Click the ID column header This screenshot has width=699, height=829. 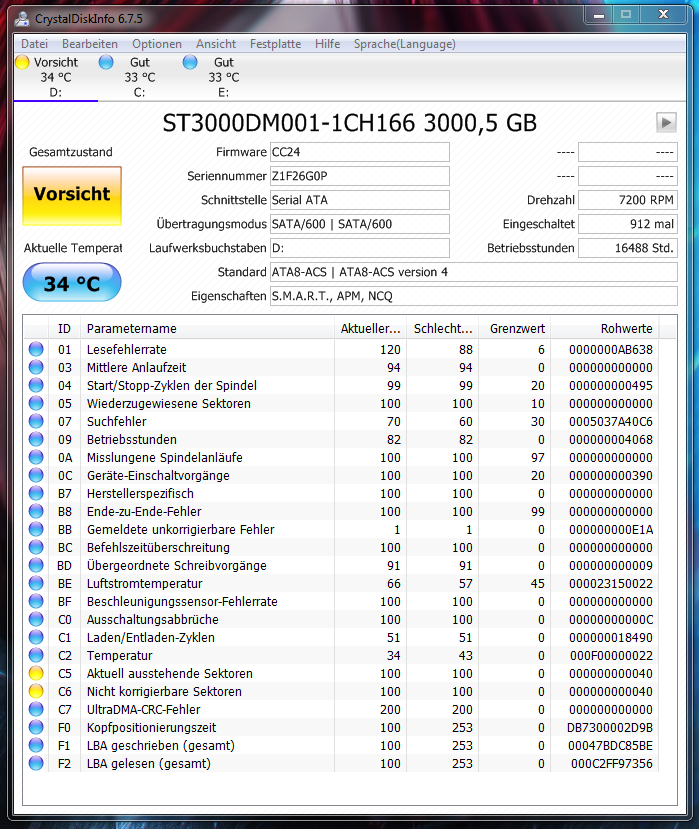[64, 328]
